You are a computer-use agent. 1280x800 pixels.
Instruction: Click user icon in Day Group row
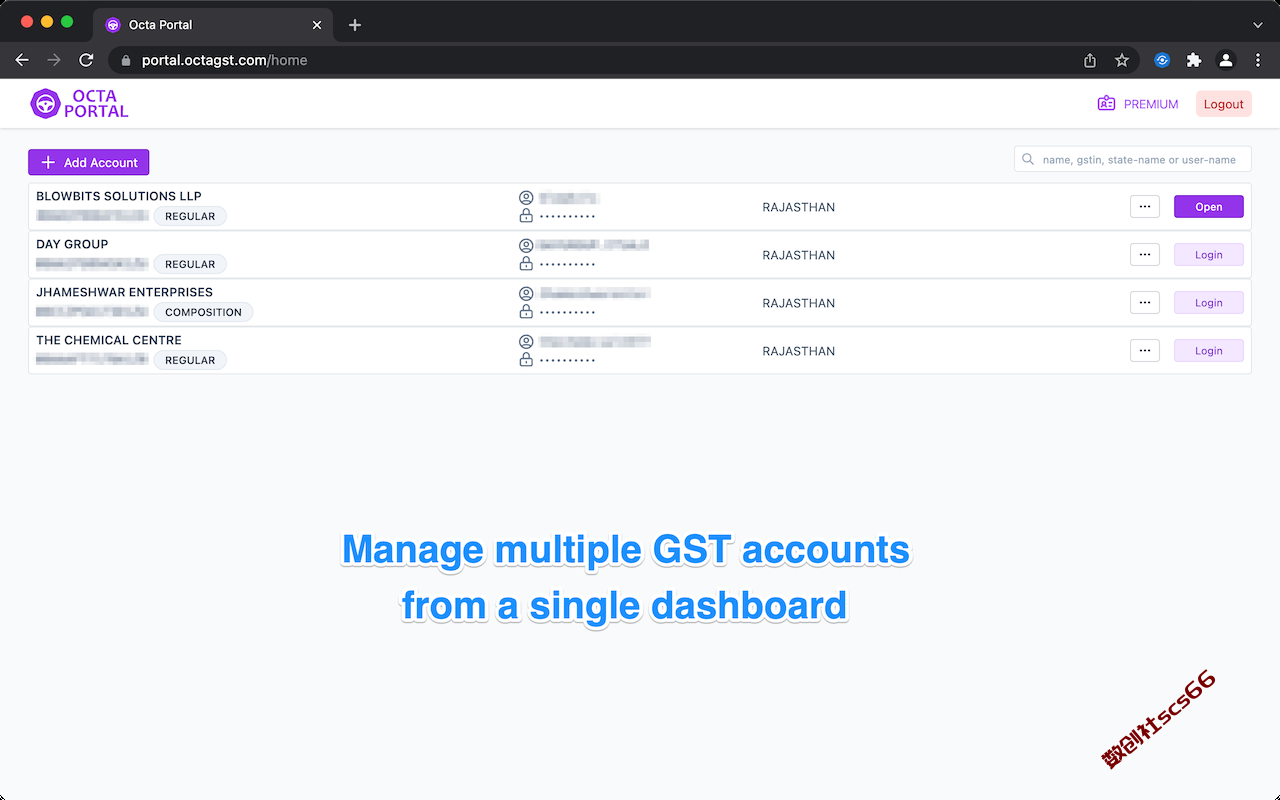point(526,246)
